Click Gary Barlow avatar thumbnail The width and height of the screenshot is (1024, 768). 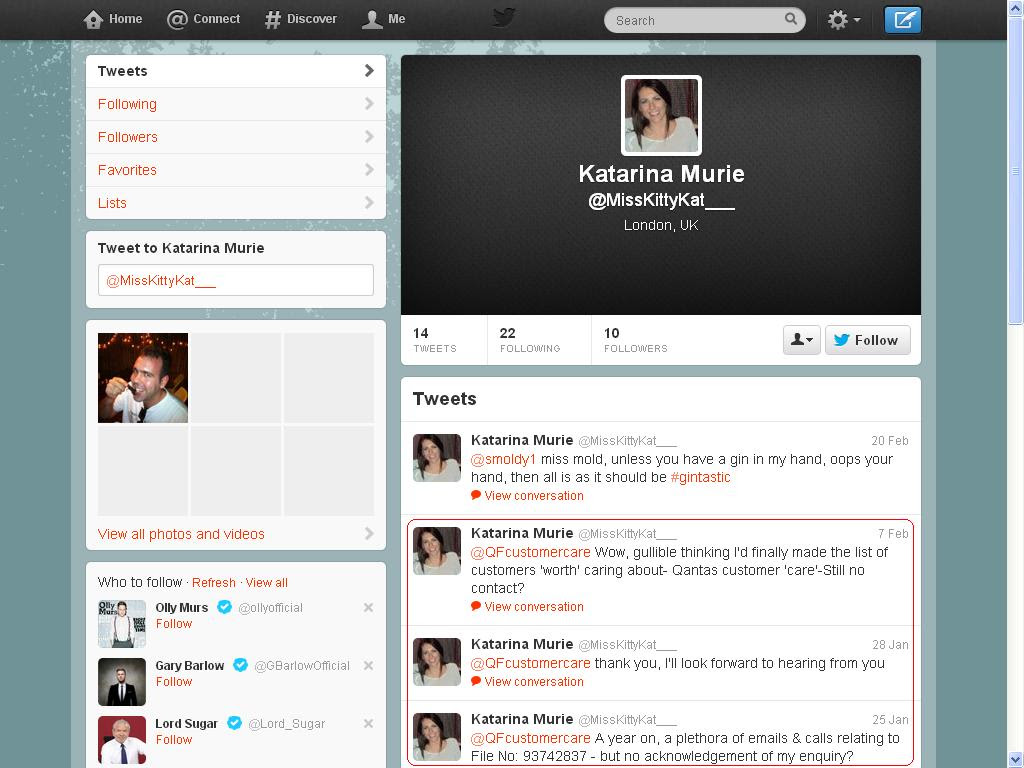click(x=122, y=682)
